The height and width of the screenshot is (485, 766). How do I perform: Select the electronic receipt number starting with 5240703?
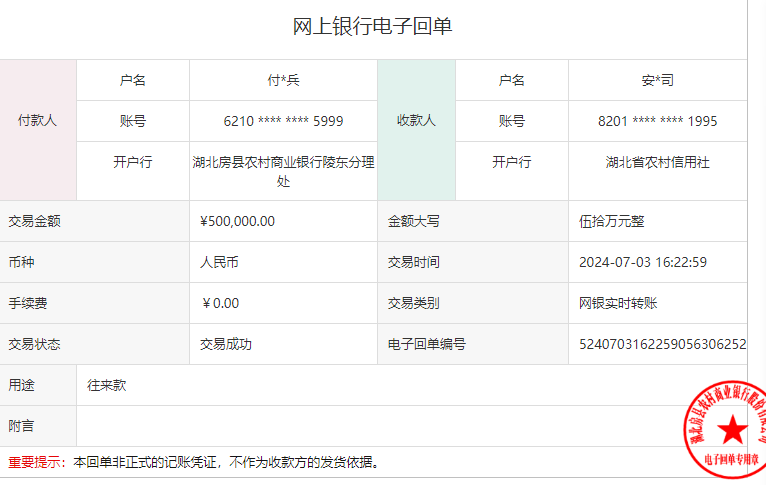pos(662,344)
